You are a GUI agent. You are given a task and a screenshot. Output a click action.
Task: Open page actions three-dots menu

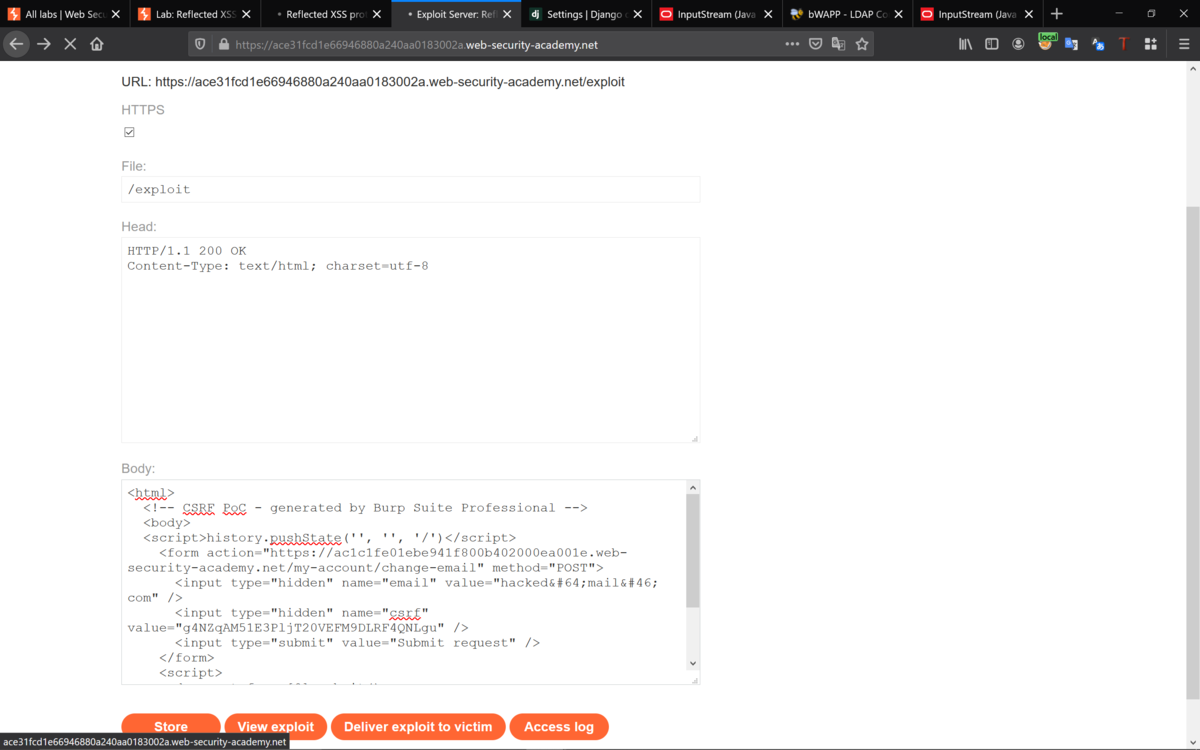[792, 44]
